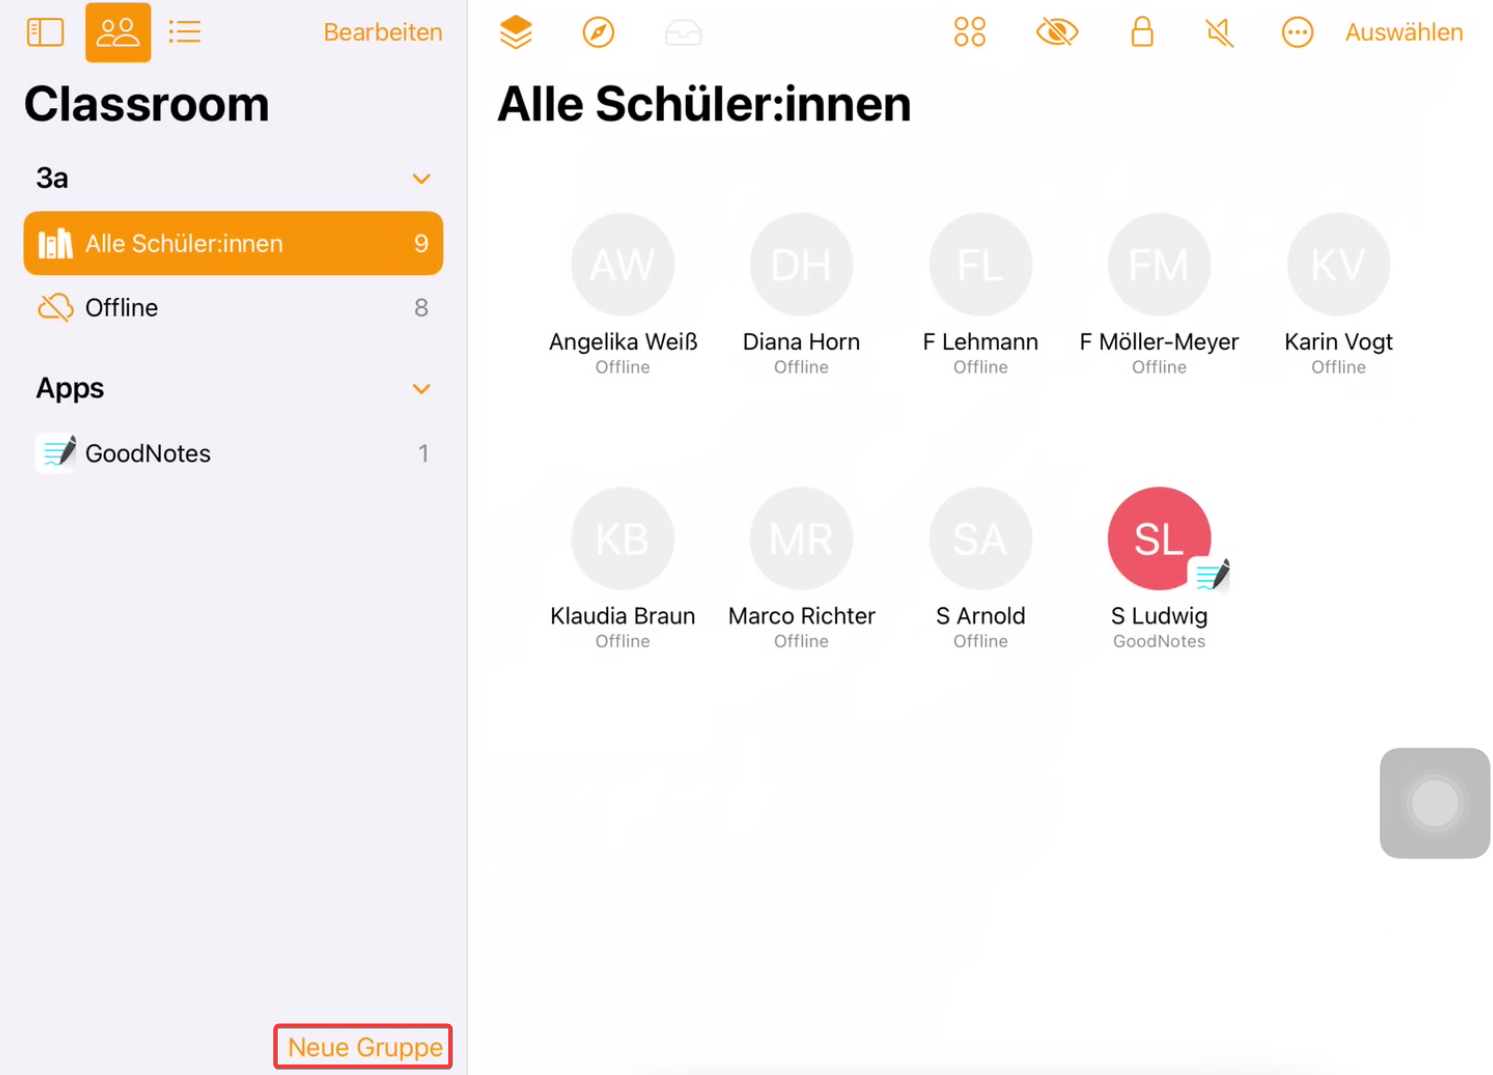
Task: Open the Offline group in sidebar
Action: (233, 308)
